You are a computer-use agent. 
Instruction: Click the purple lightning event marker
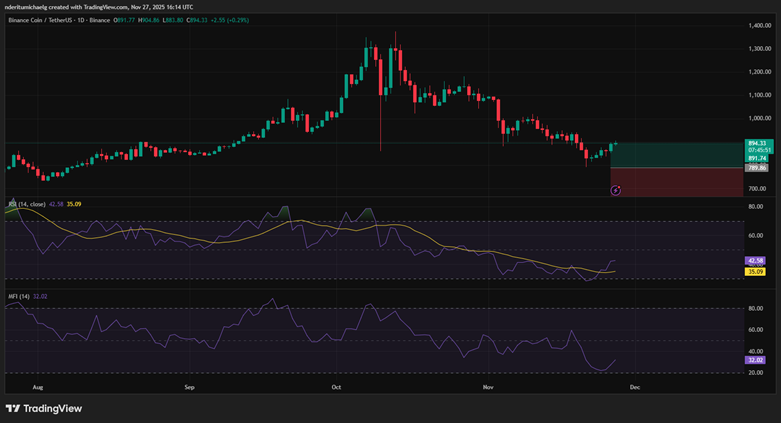[616, 189]
